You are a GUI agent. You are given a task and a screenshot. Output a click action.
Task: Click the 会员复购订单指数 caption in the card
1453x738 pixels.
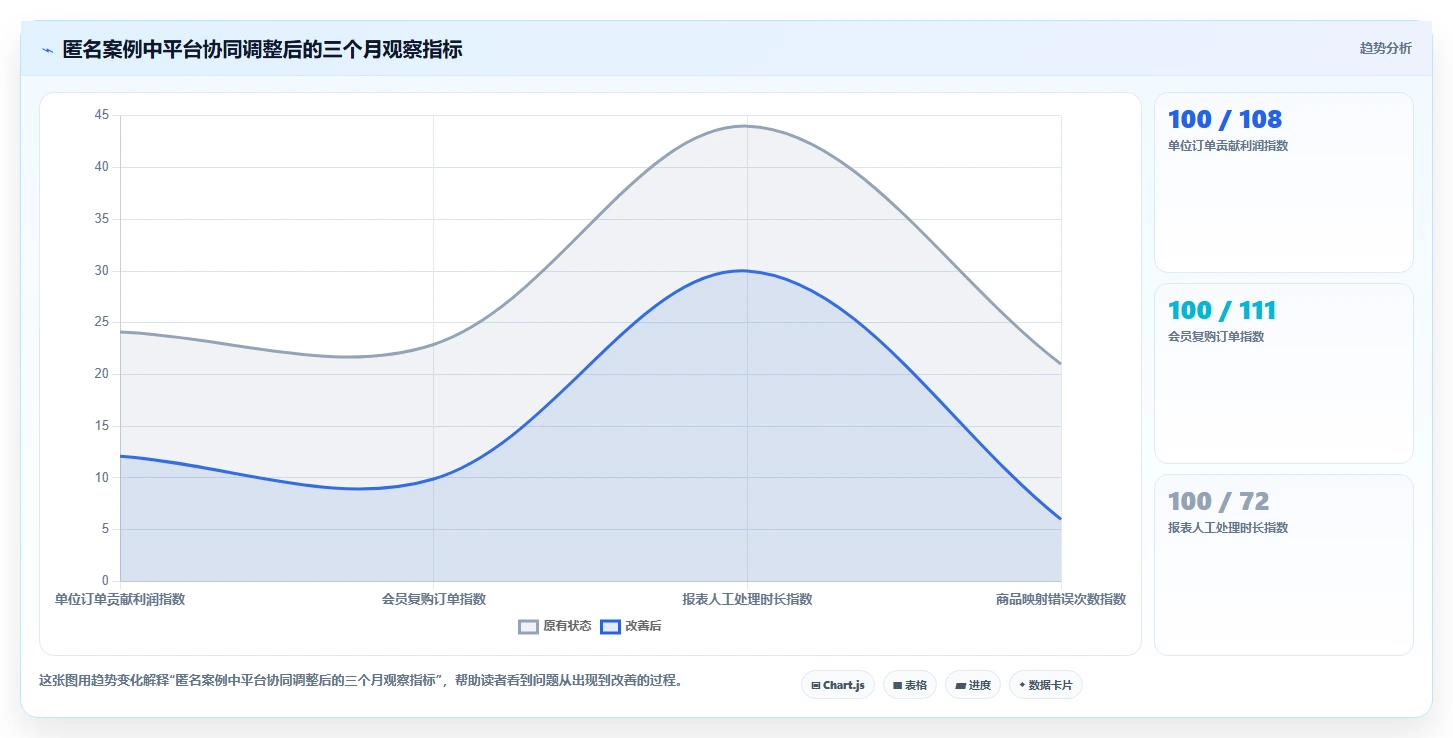pos(1216,337)
